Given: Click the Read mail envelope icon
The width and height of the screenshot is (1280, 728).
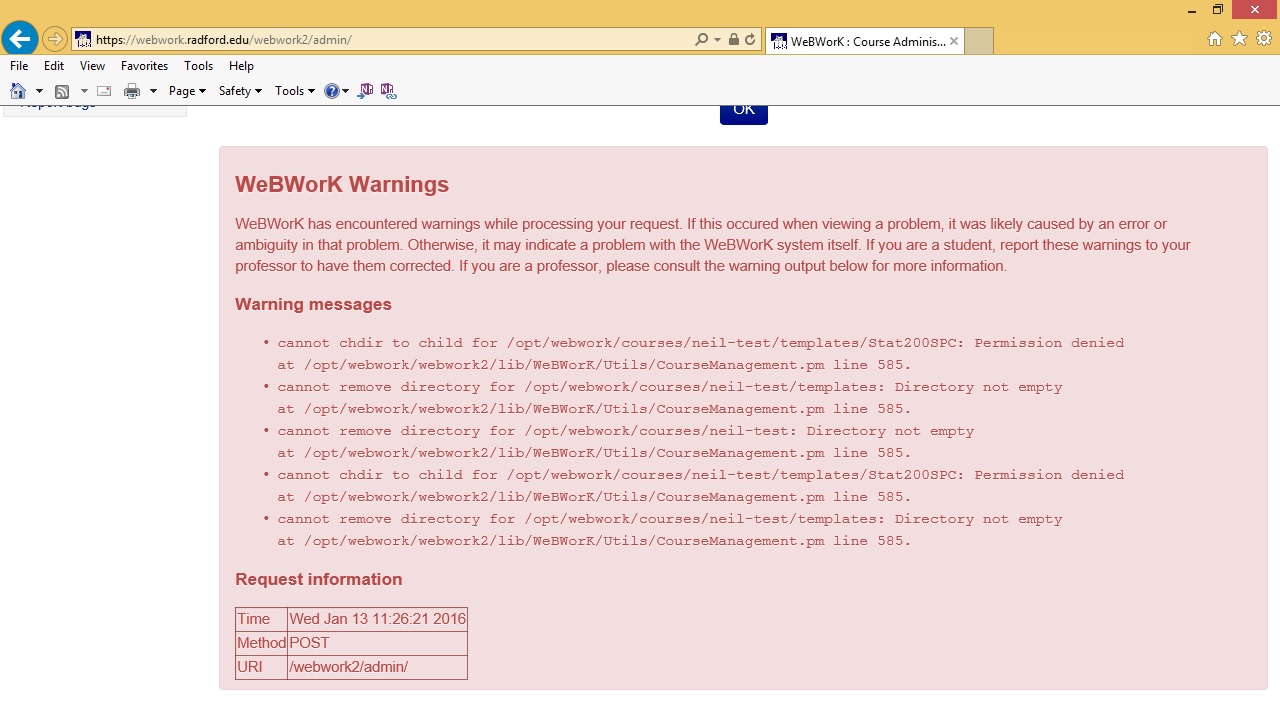Looking at the screenshot, I should click(x=104, y=91).
